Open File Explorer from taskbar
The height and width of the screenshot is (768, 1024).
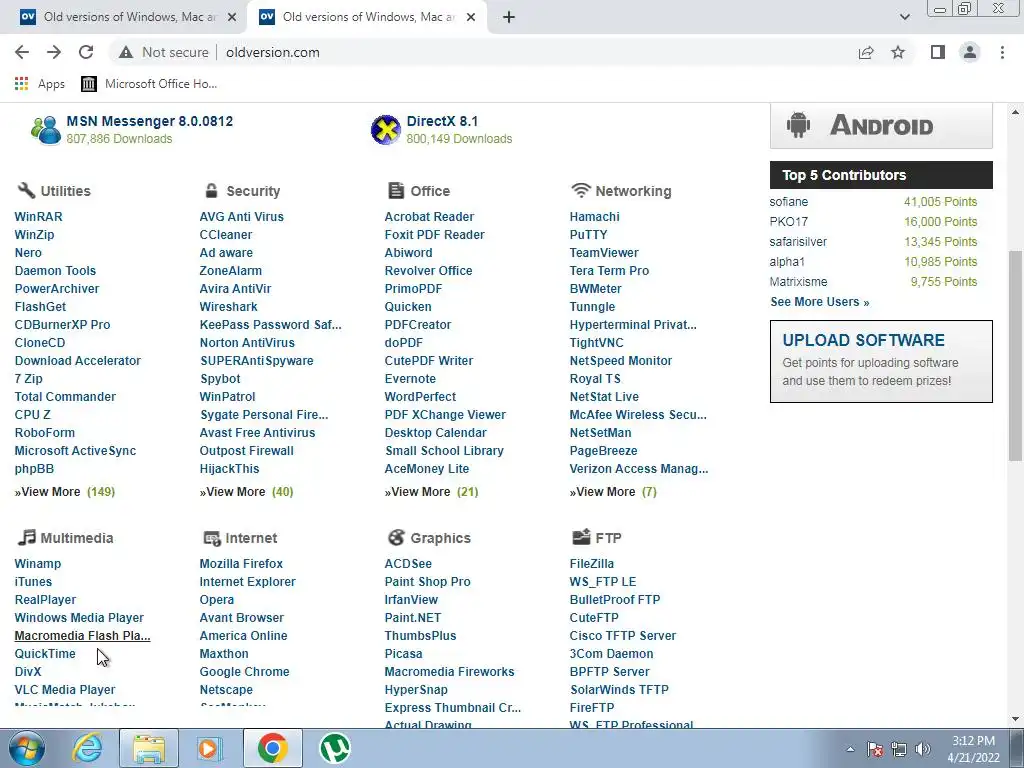click(149, 748)
